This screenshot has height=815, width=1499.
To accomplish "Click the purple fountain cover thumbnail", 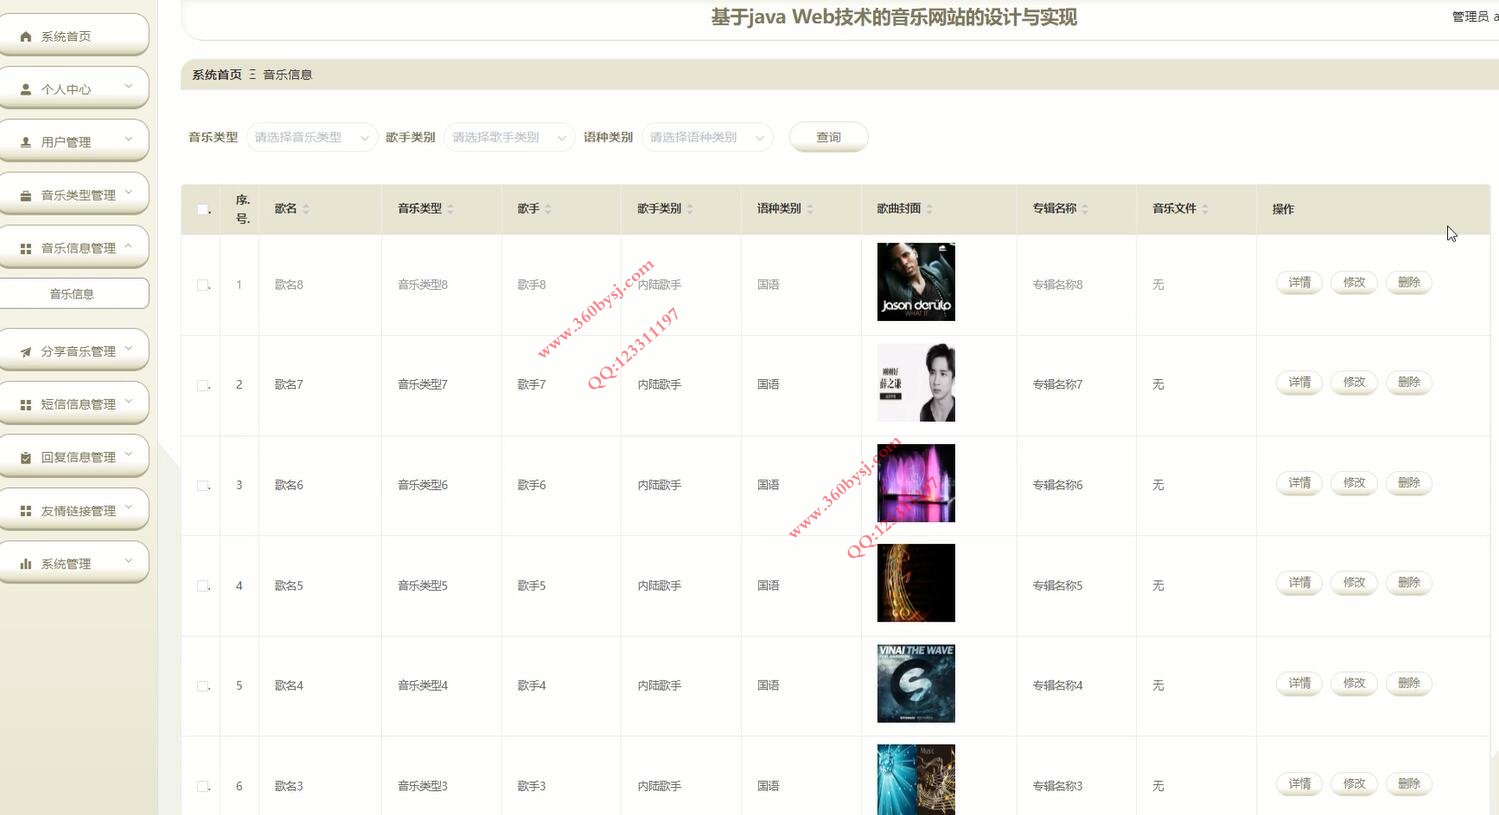I will [x=916, y=483].
